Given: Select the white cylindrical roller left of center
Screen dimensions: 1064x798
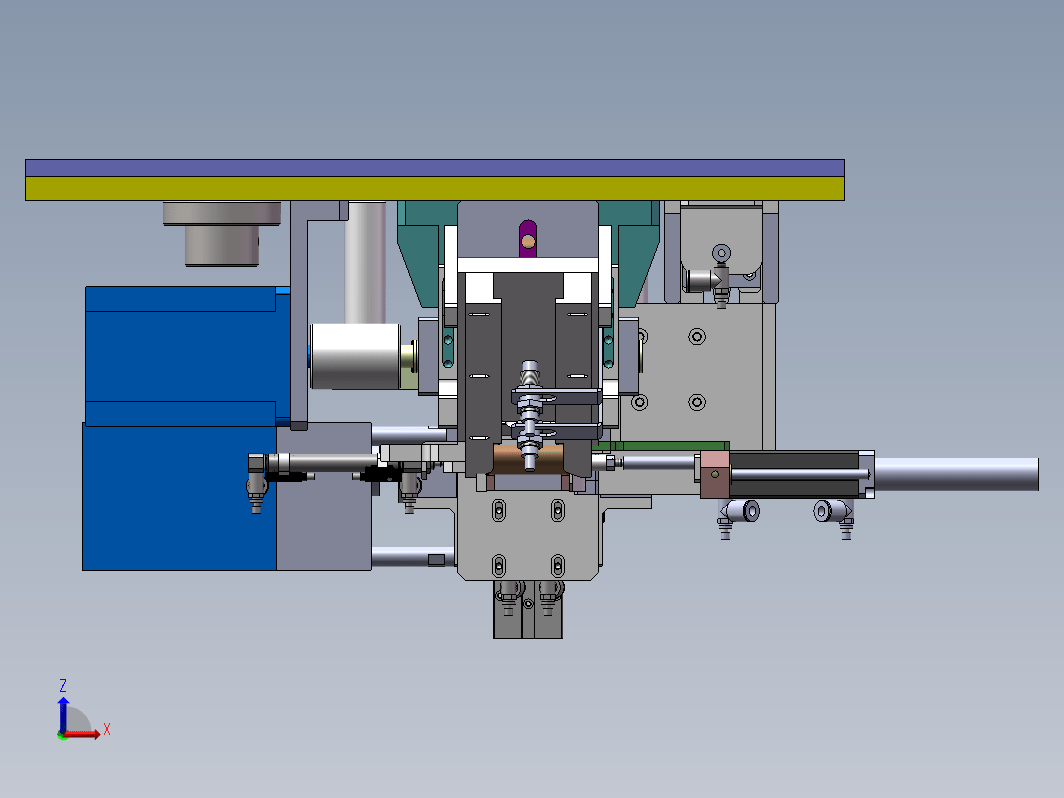Looking at the screenshot, I should 356,356.
